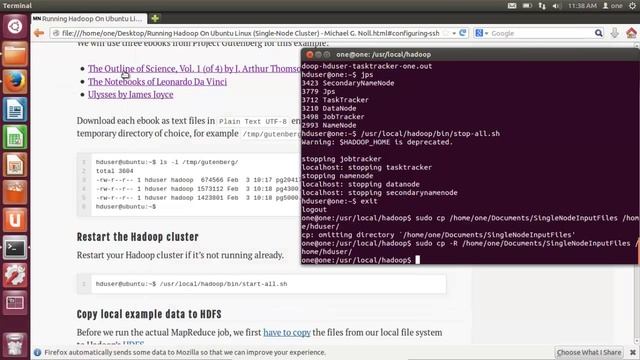Open Ubuntu Software Center from the dock
The width and height of the screenshot is (640, 360).
[15, 192]
